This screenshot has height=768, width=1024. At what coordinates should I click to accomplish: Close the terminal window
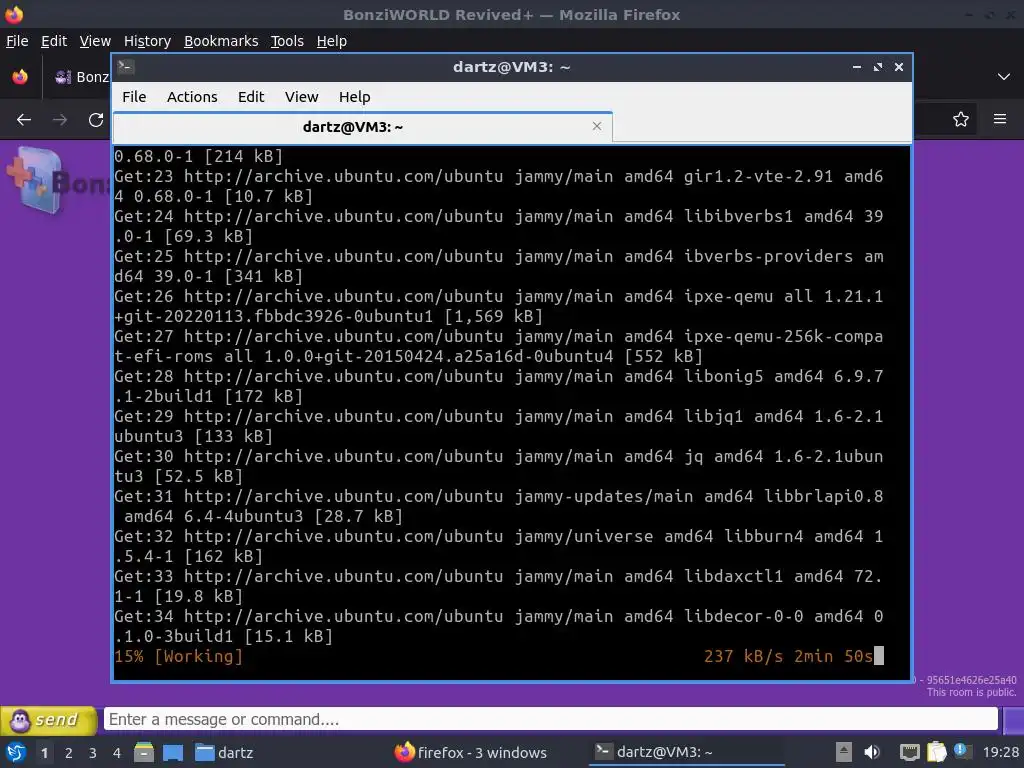click(899, 67)
